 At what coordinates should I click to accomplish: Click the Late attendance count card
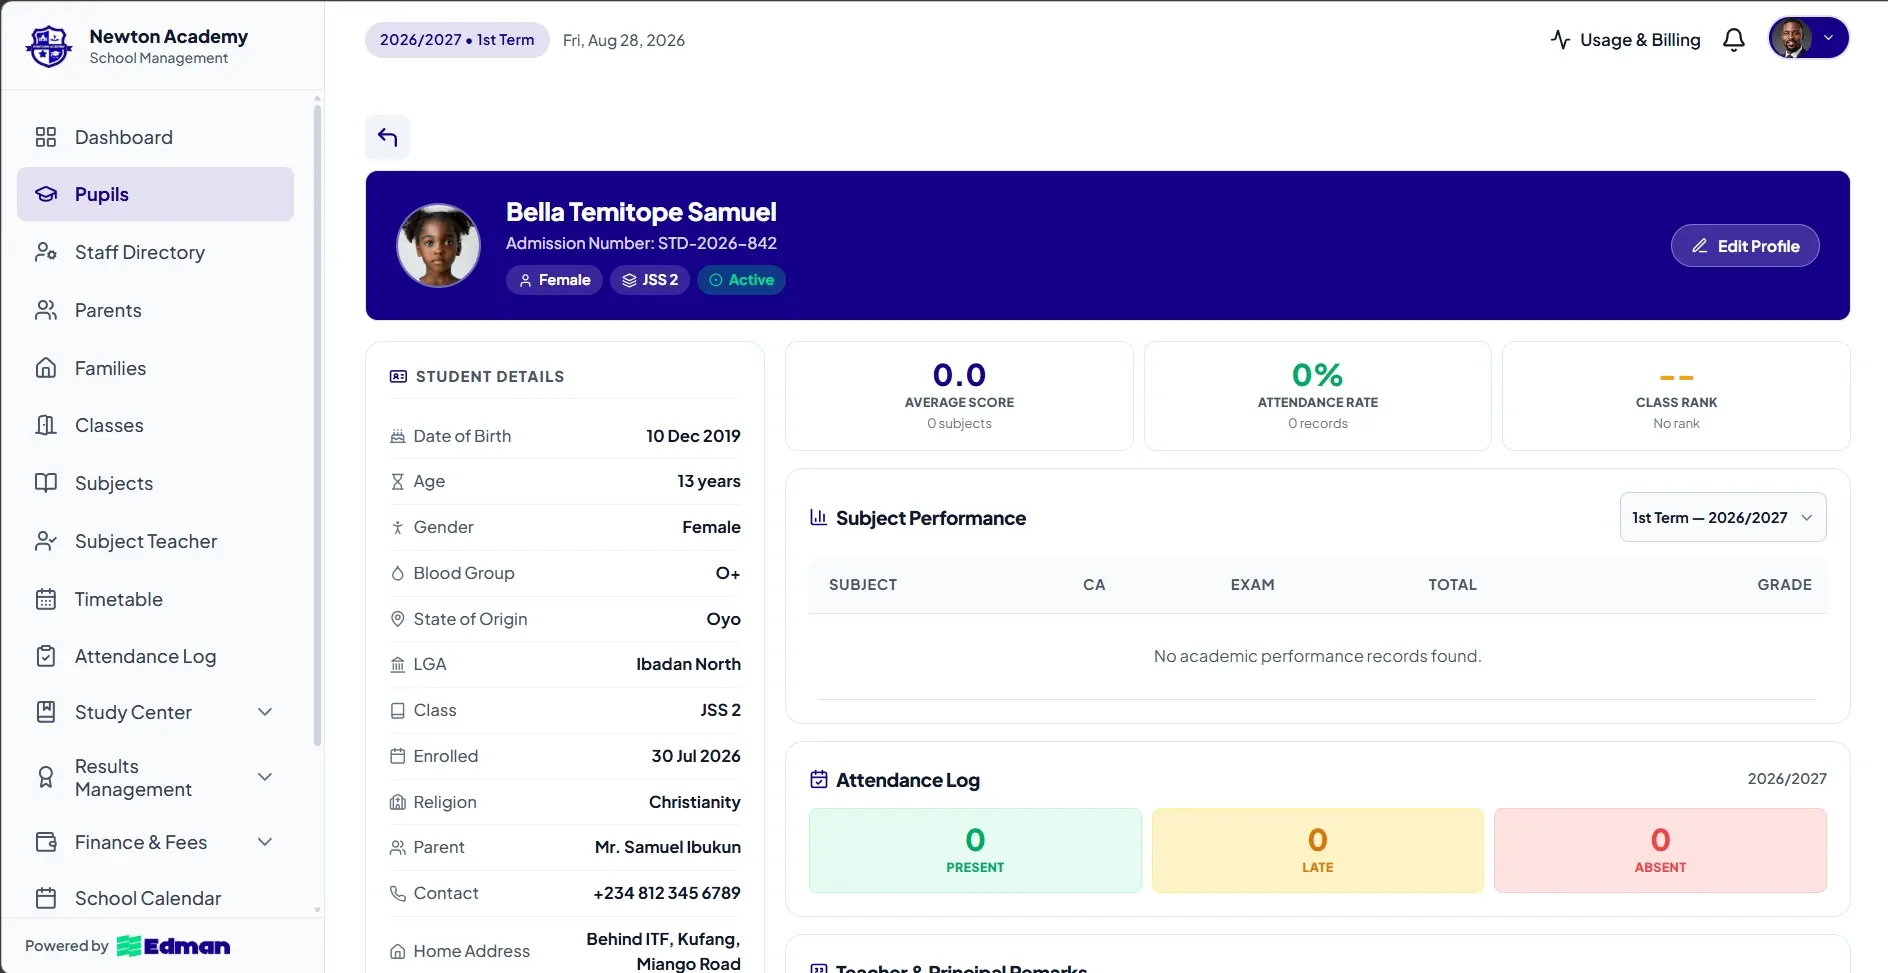click(1317, 850)
